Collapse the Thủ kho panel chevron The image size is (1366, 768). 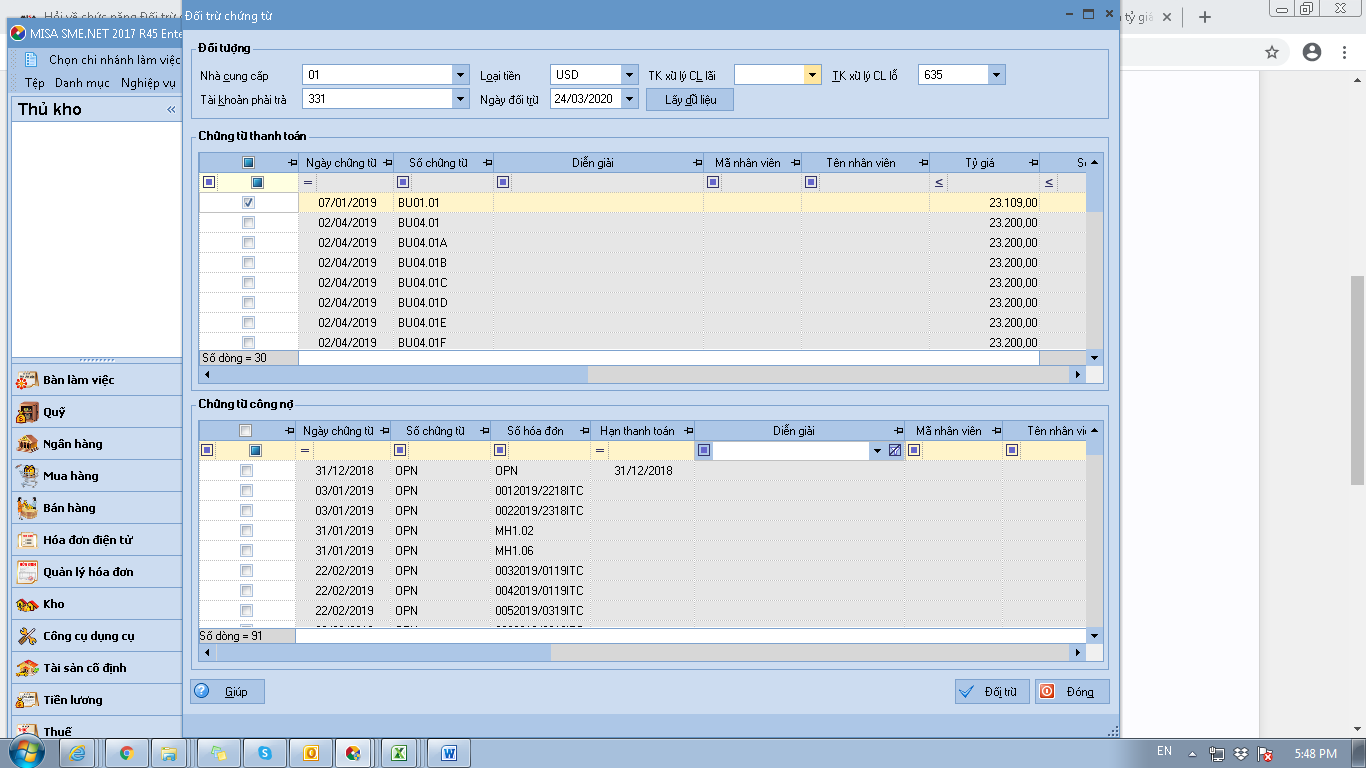point(171,110)
